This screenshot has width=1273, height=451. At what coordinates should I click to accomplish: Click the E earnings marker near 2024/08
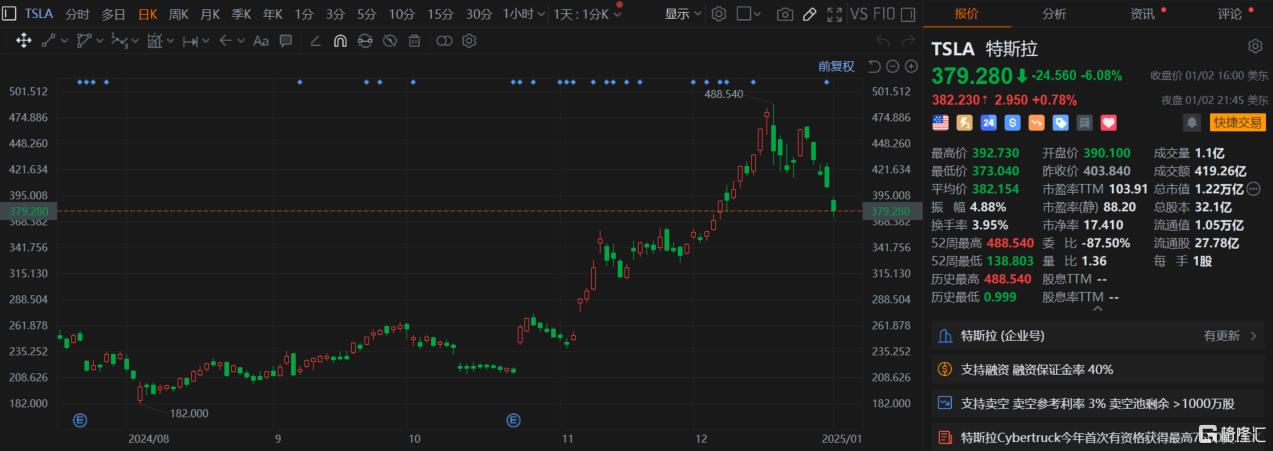(x=79, y=419)
